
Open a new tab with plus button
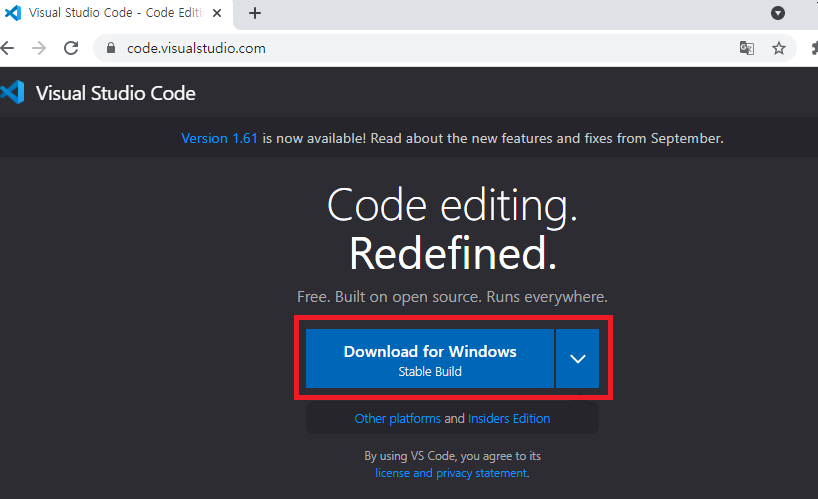(255, 13)
